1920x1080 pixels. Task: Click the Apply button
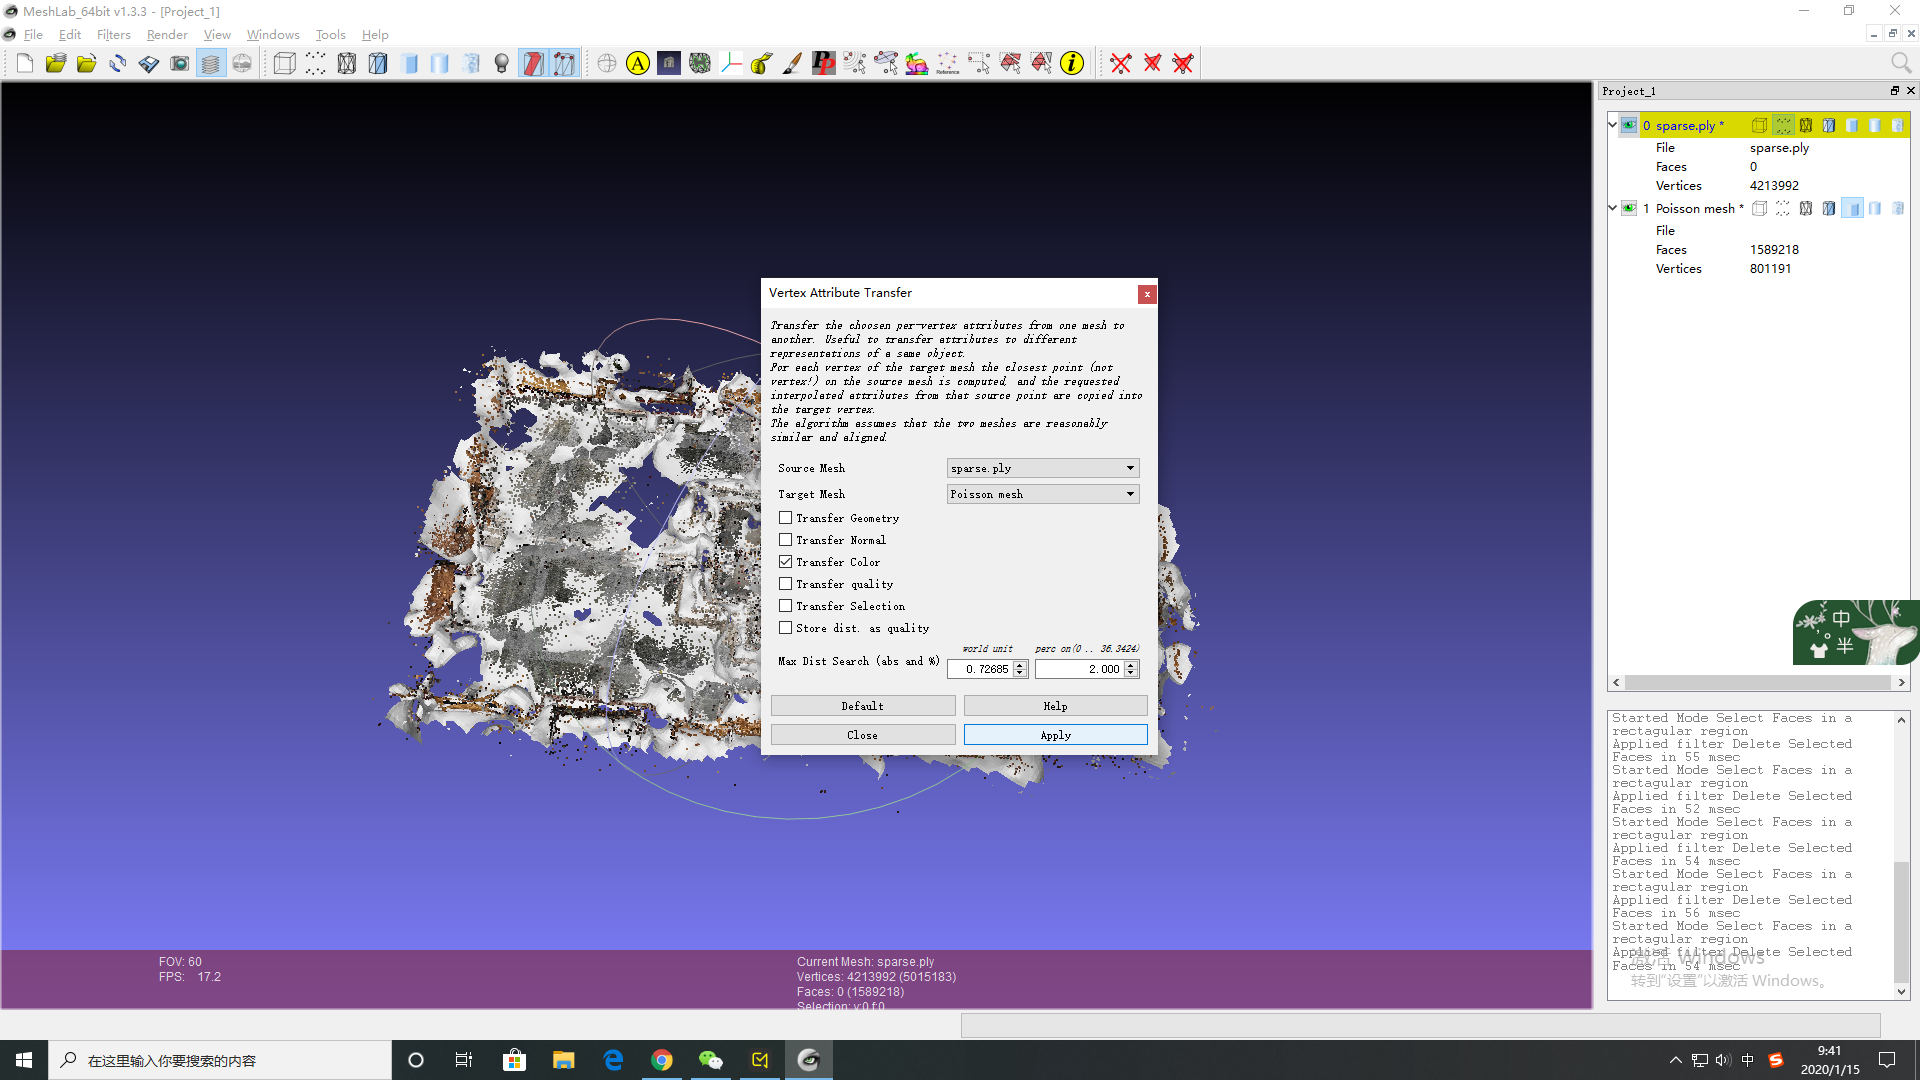pyautogui.click(x=1055, y=735)
